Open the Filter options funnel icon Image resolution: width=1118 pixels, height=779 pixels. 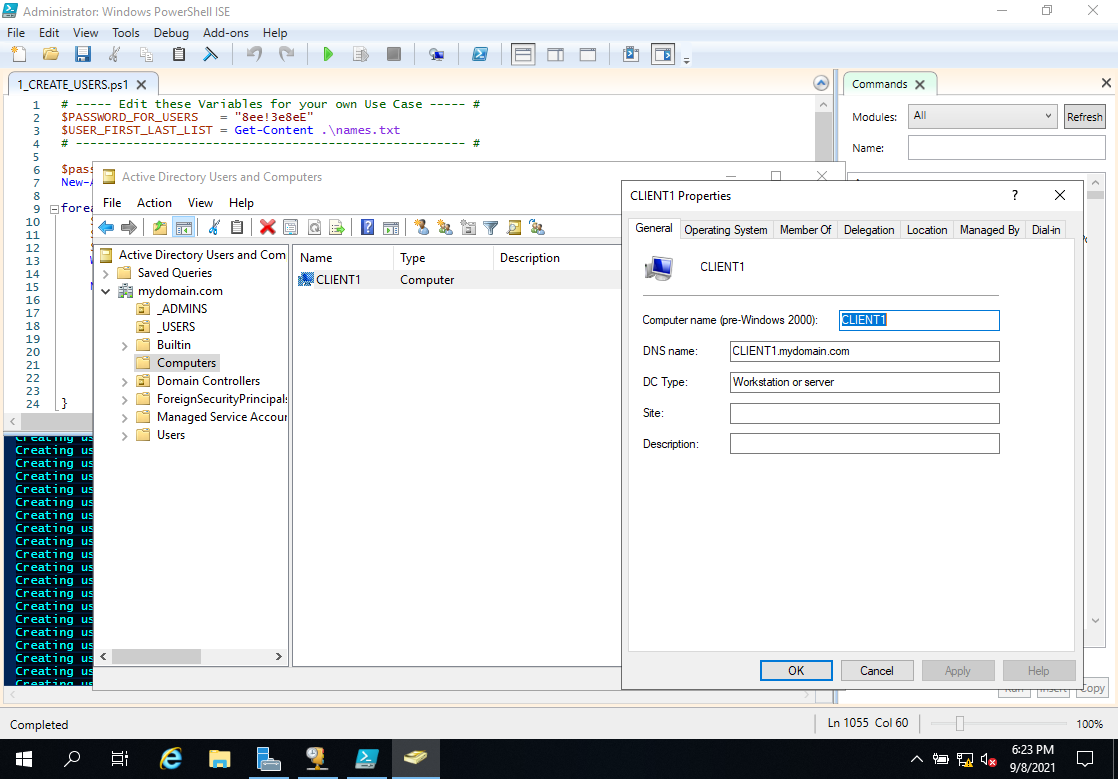coord(491,227)
